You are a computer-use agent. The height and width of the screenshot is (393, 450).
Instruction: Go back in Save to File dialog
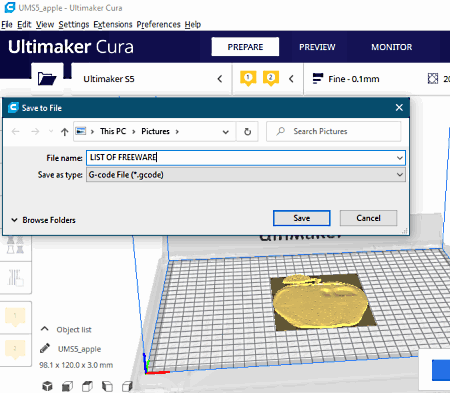pyautogui.click(x=15, y=132)
